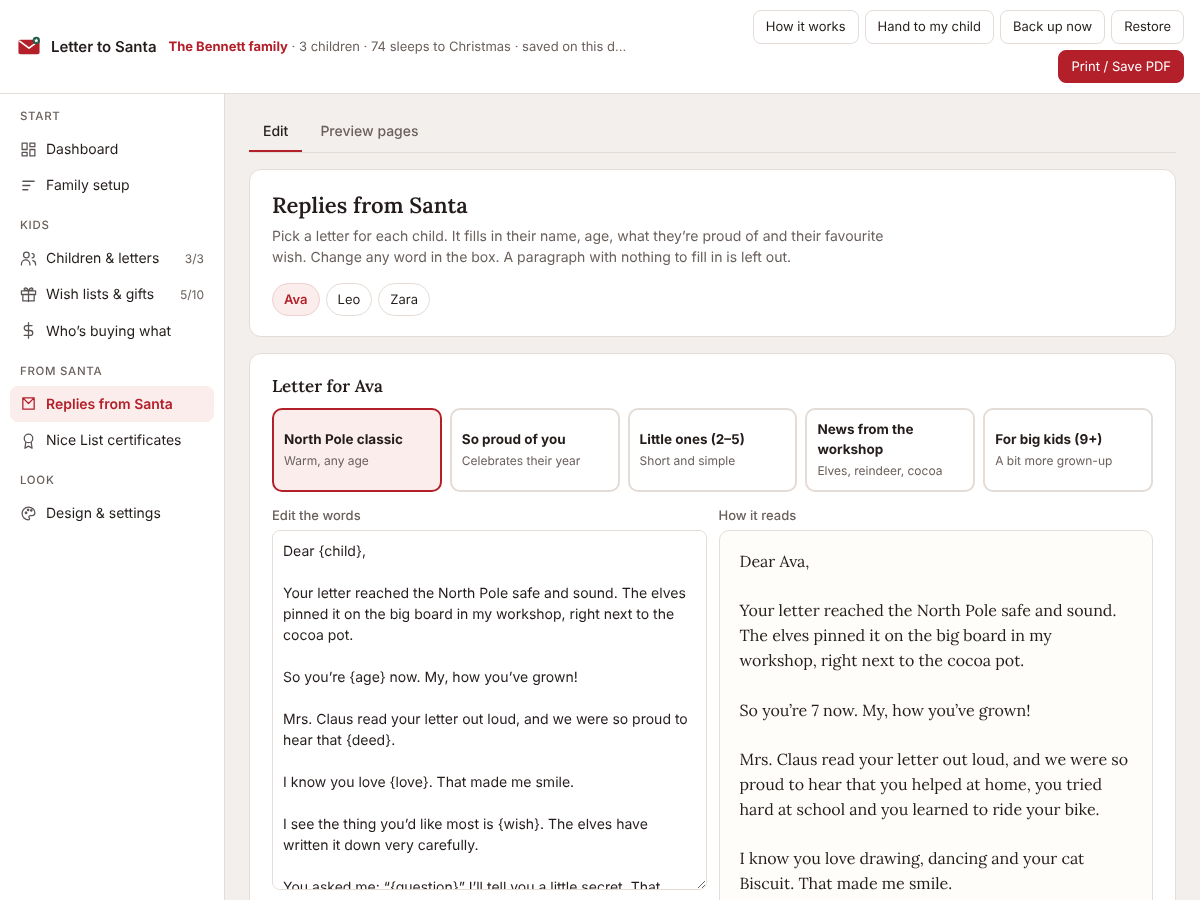Switch to the Preview pages tab
The height and width of the screenshot is (900, 1200).
coord(369,131)
